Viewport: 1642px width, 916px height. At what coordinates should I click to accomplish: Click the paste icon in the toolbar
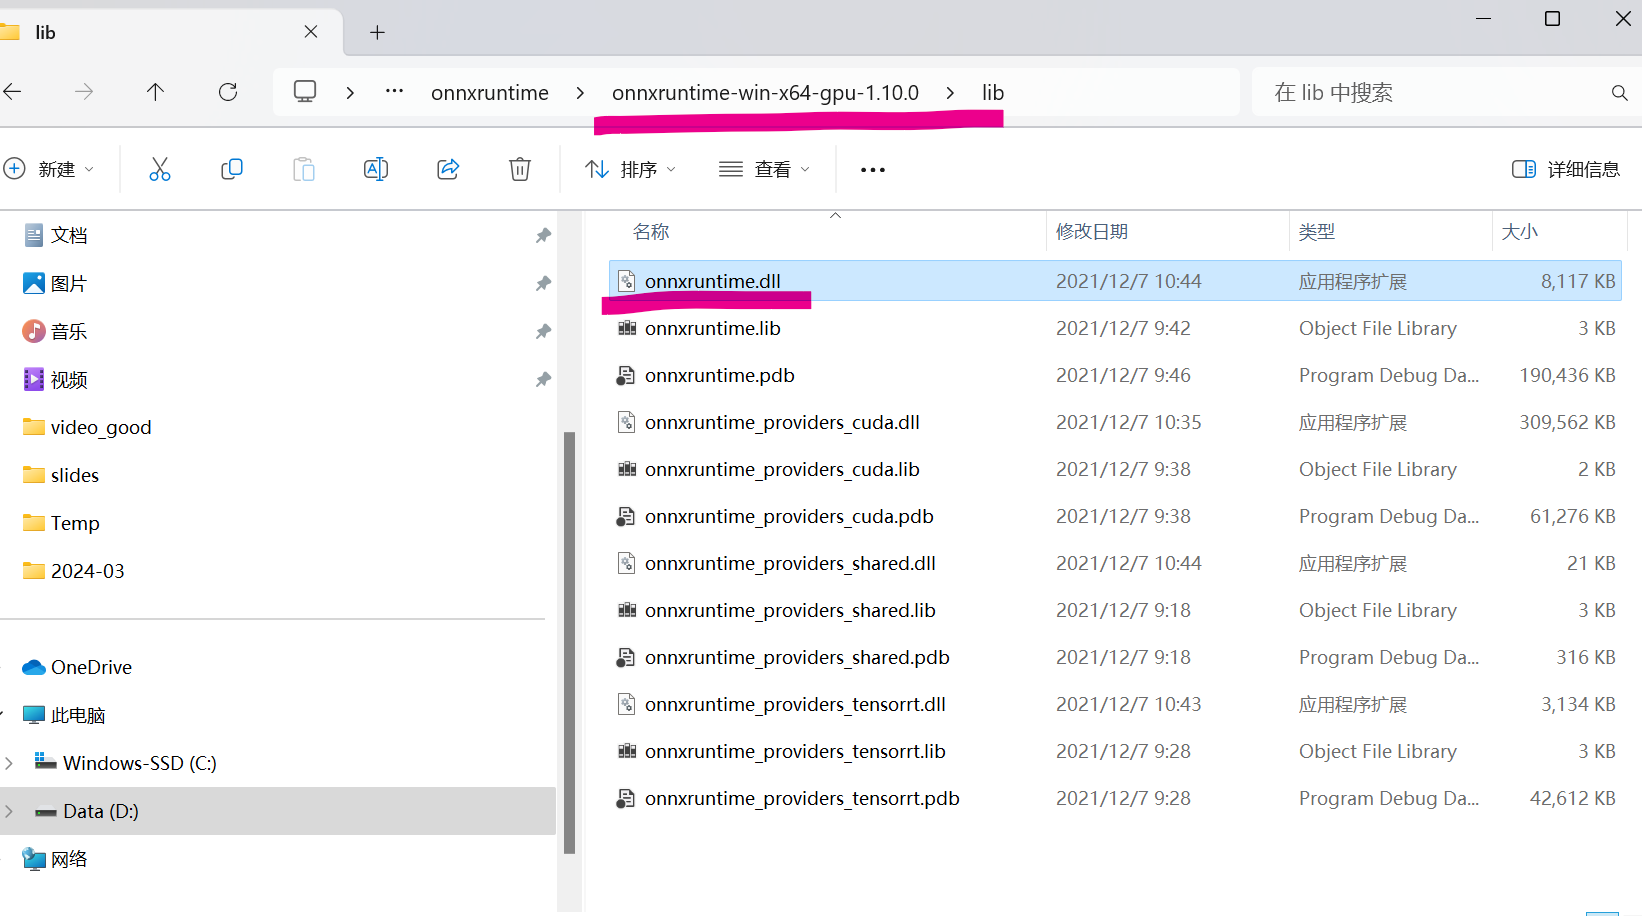304,168
